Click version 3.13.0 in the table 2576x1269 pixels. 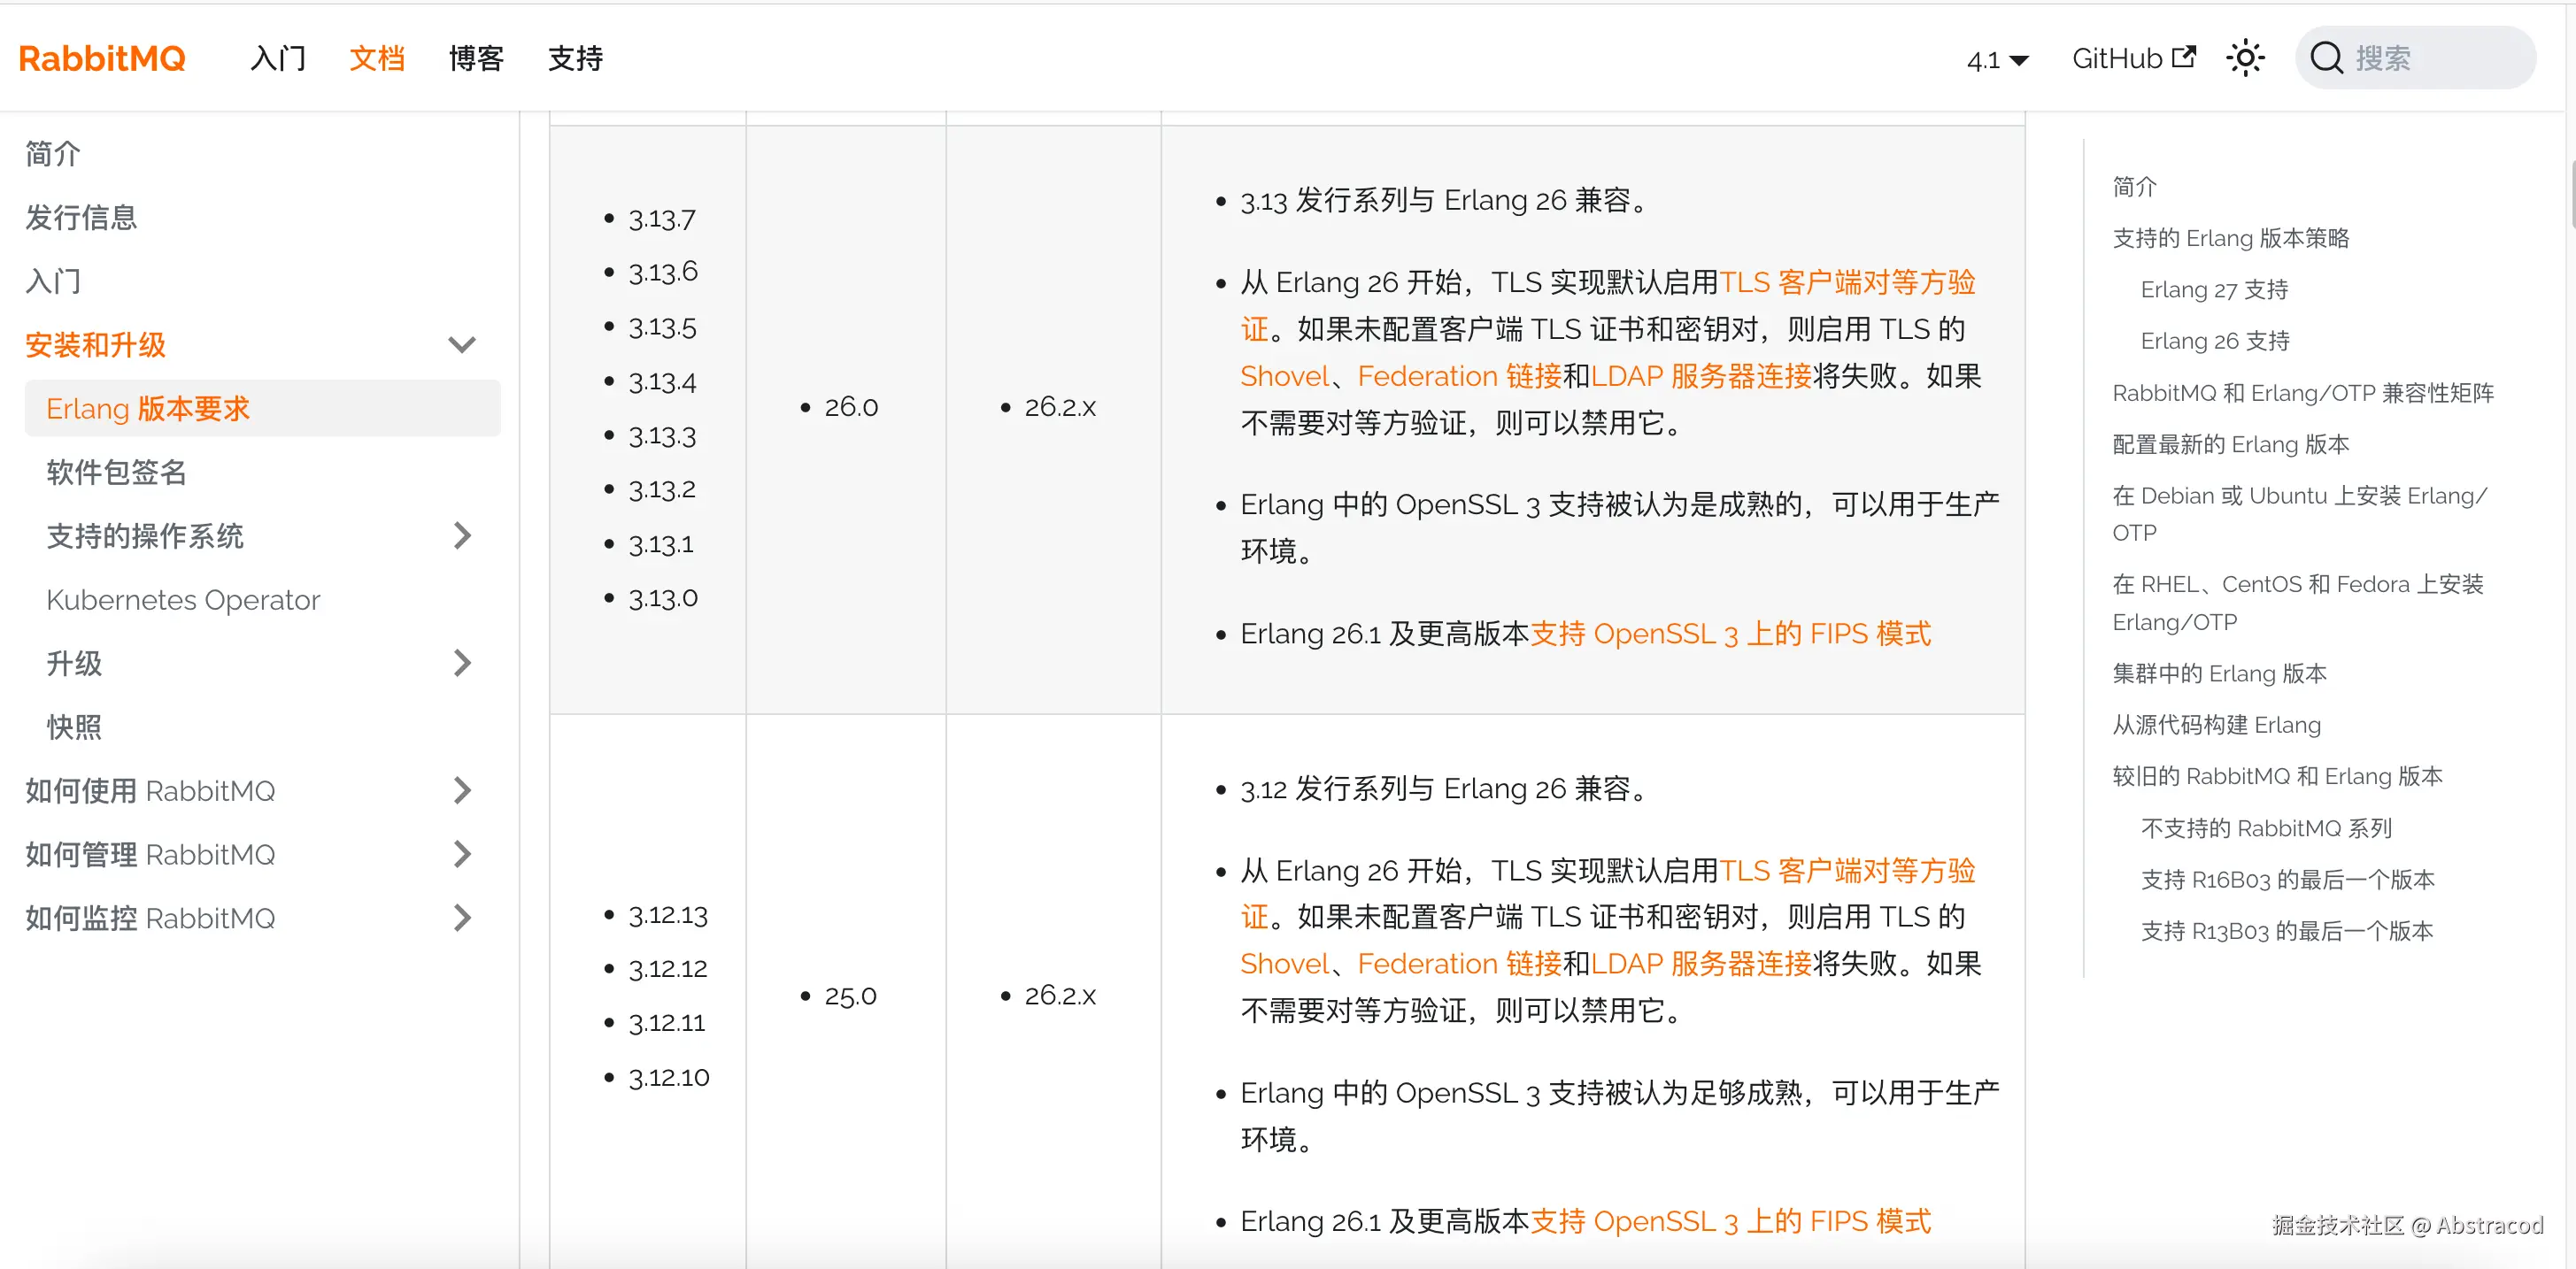[x=662, y=598]
